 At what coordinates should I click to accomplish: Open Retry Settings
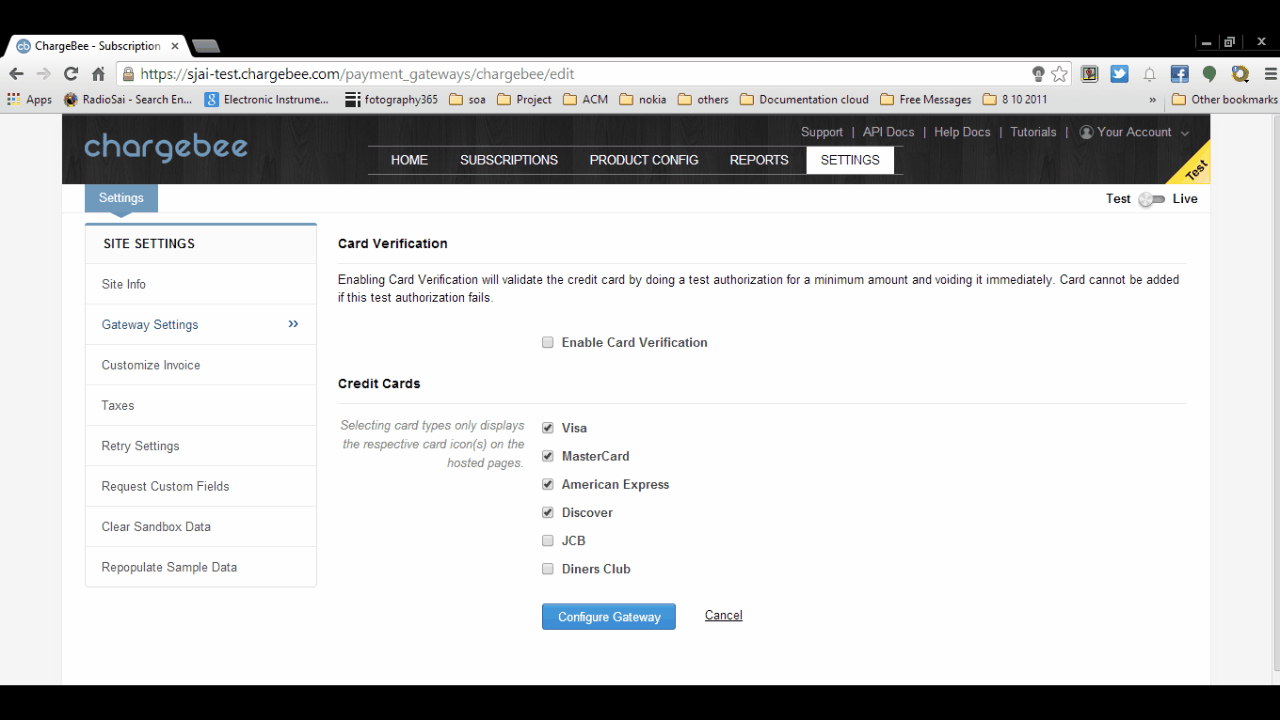[x=201, y=446]
